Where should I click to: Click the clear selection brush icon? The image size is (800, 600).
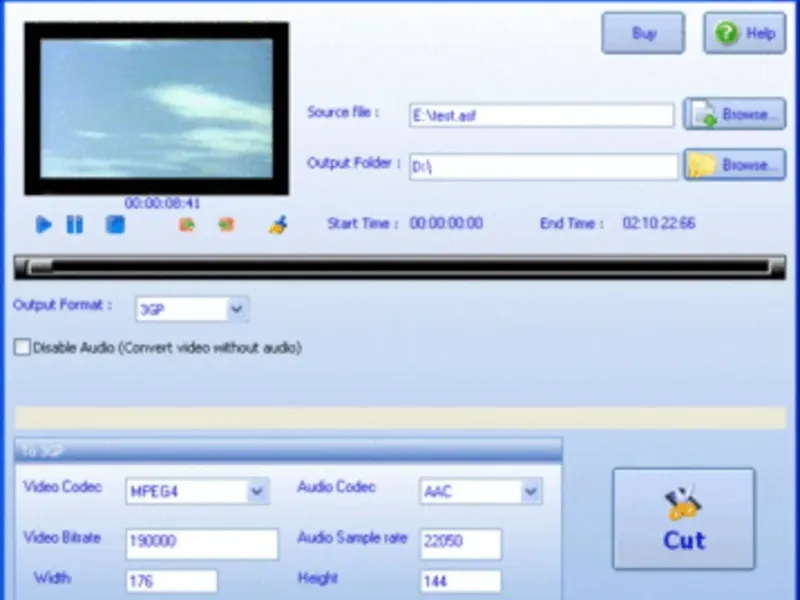click(278, 224)
